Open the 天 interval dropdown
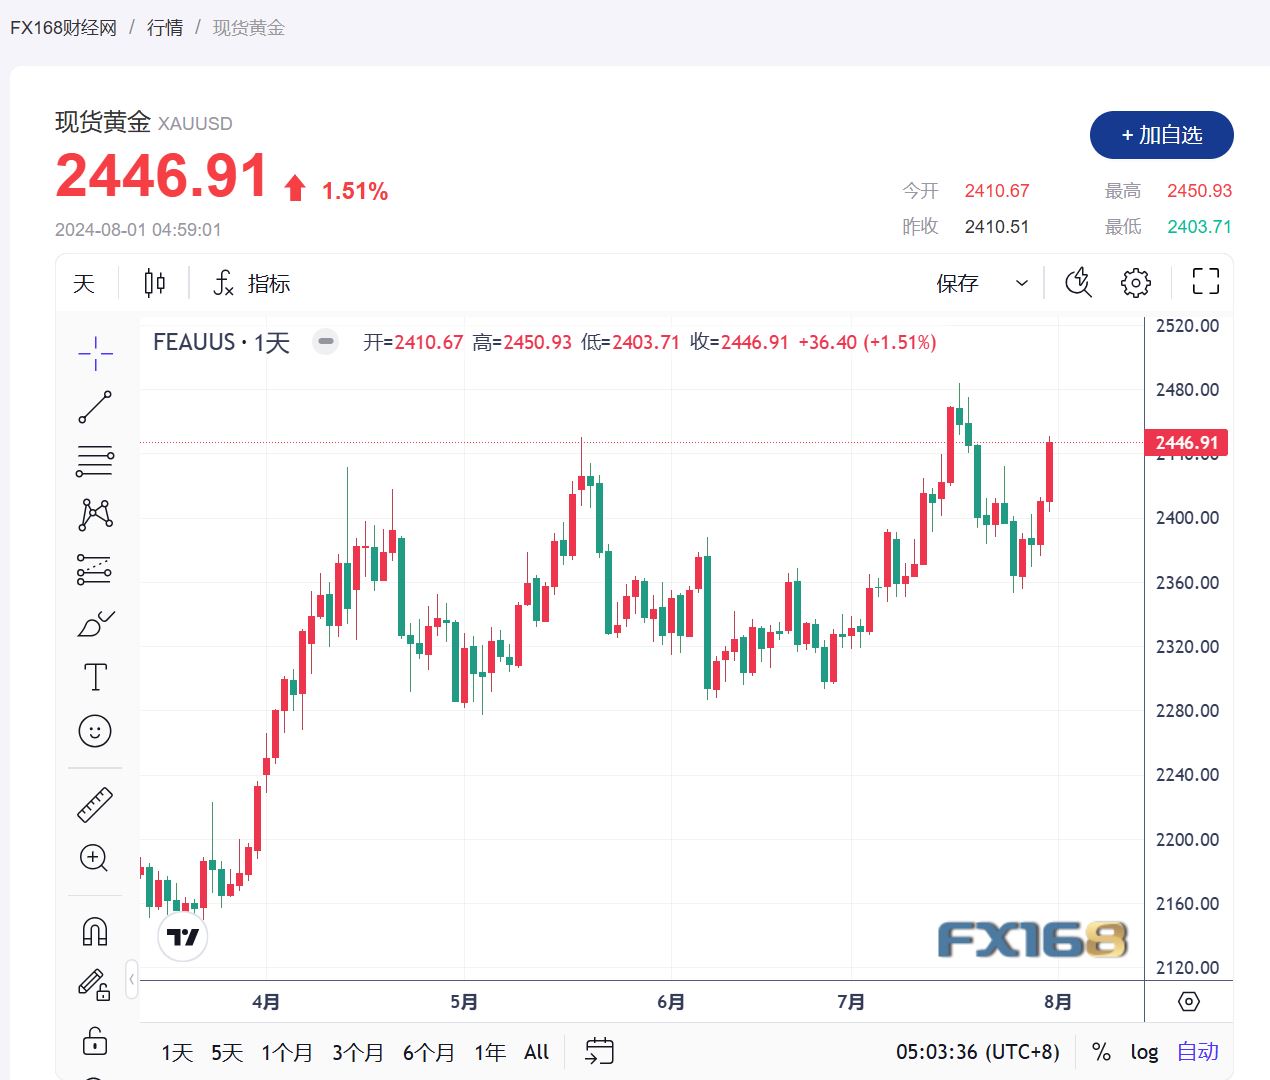Viewport: 1270px width, 1080px height. pos(84,283)
